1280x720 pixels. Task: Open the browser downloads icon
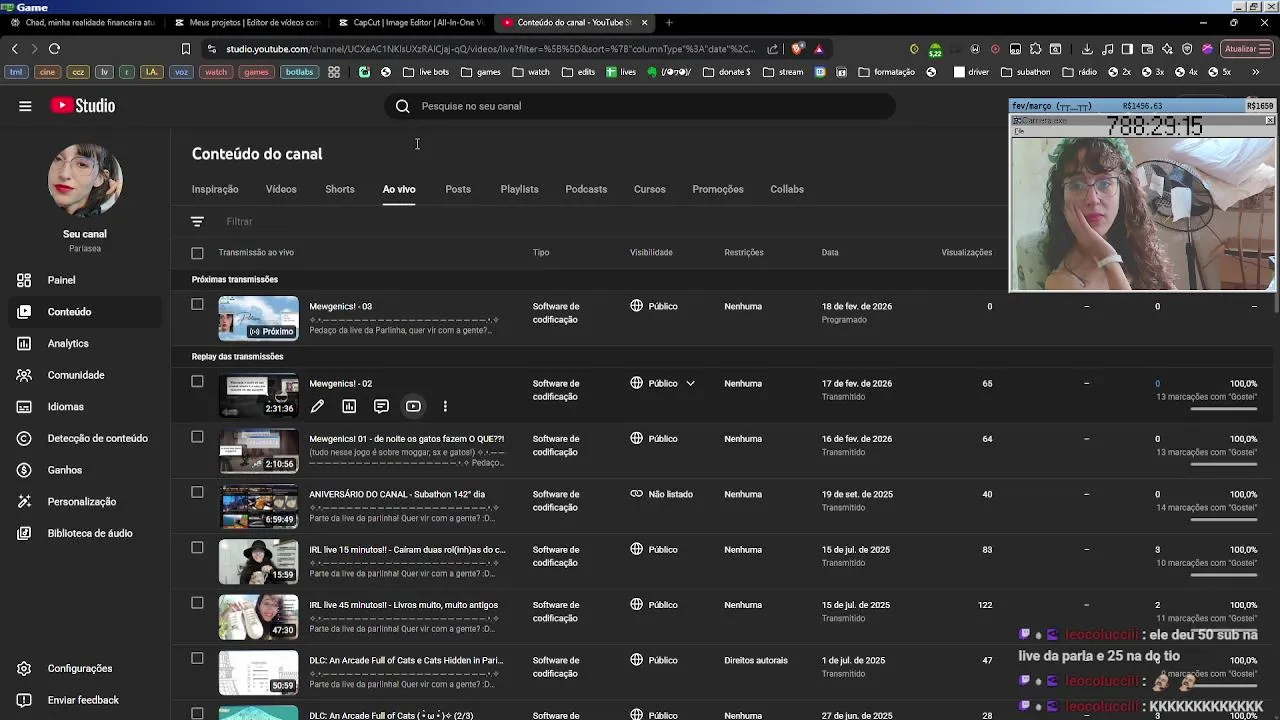(1087, 48)
